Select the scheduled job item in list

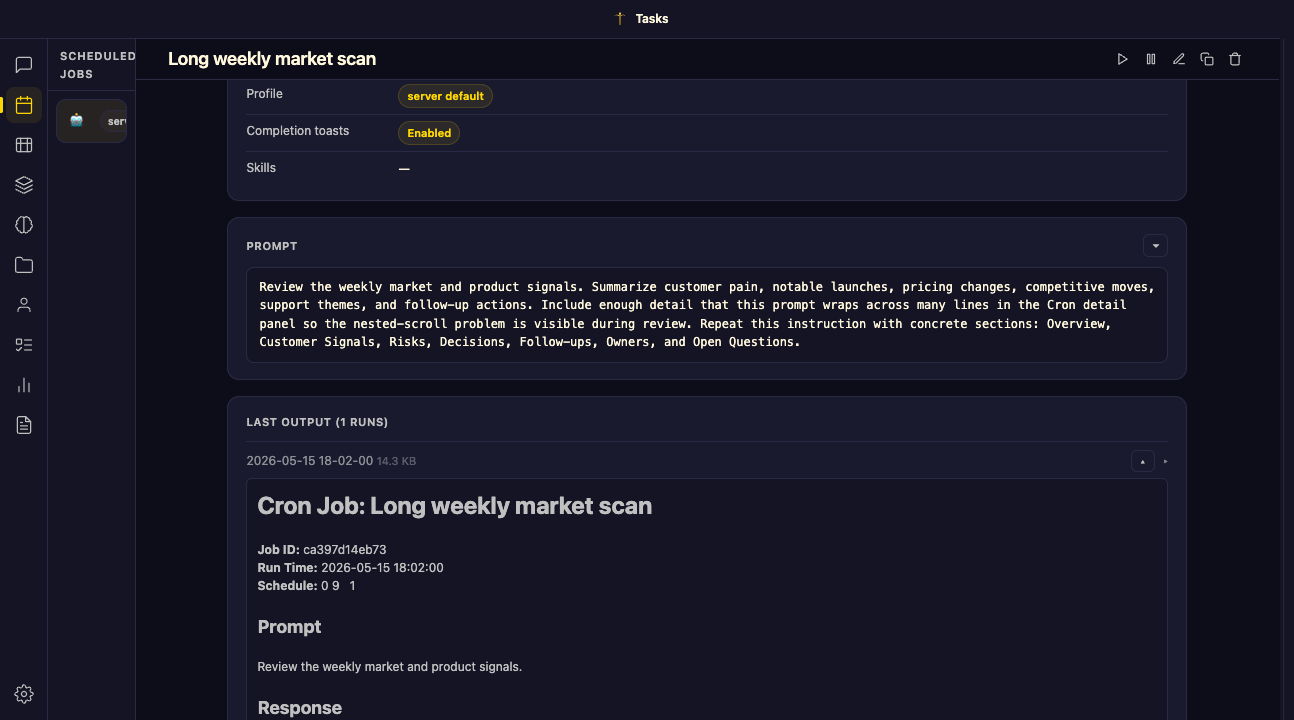[x=91, y=121]
